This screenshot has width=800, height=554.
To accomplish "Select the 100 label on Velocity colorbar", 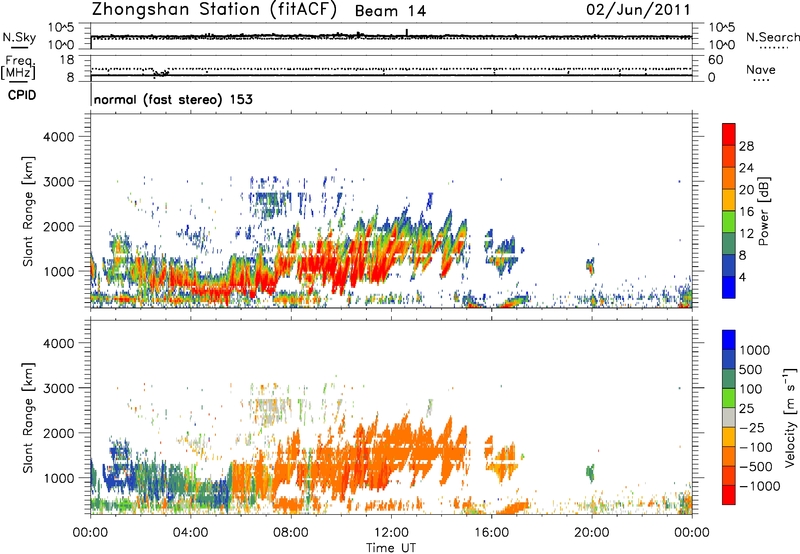I will pos(751,389).
